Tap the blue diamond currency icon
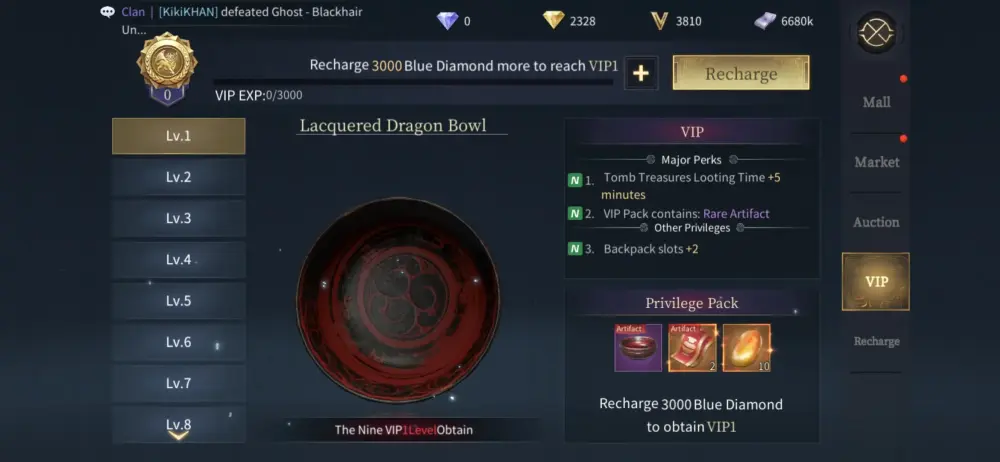The image size is (1000, 462). tap(448, 21)
